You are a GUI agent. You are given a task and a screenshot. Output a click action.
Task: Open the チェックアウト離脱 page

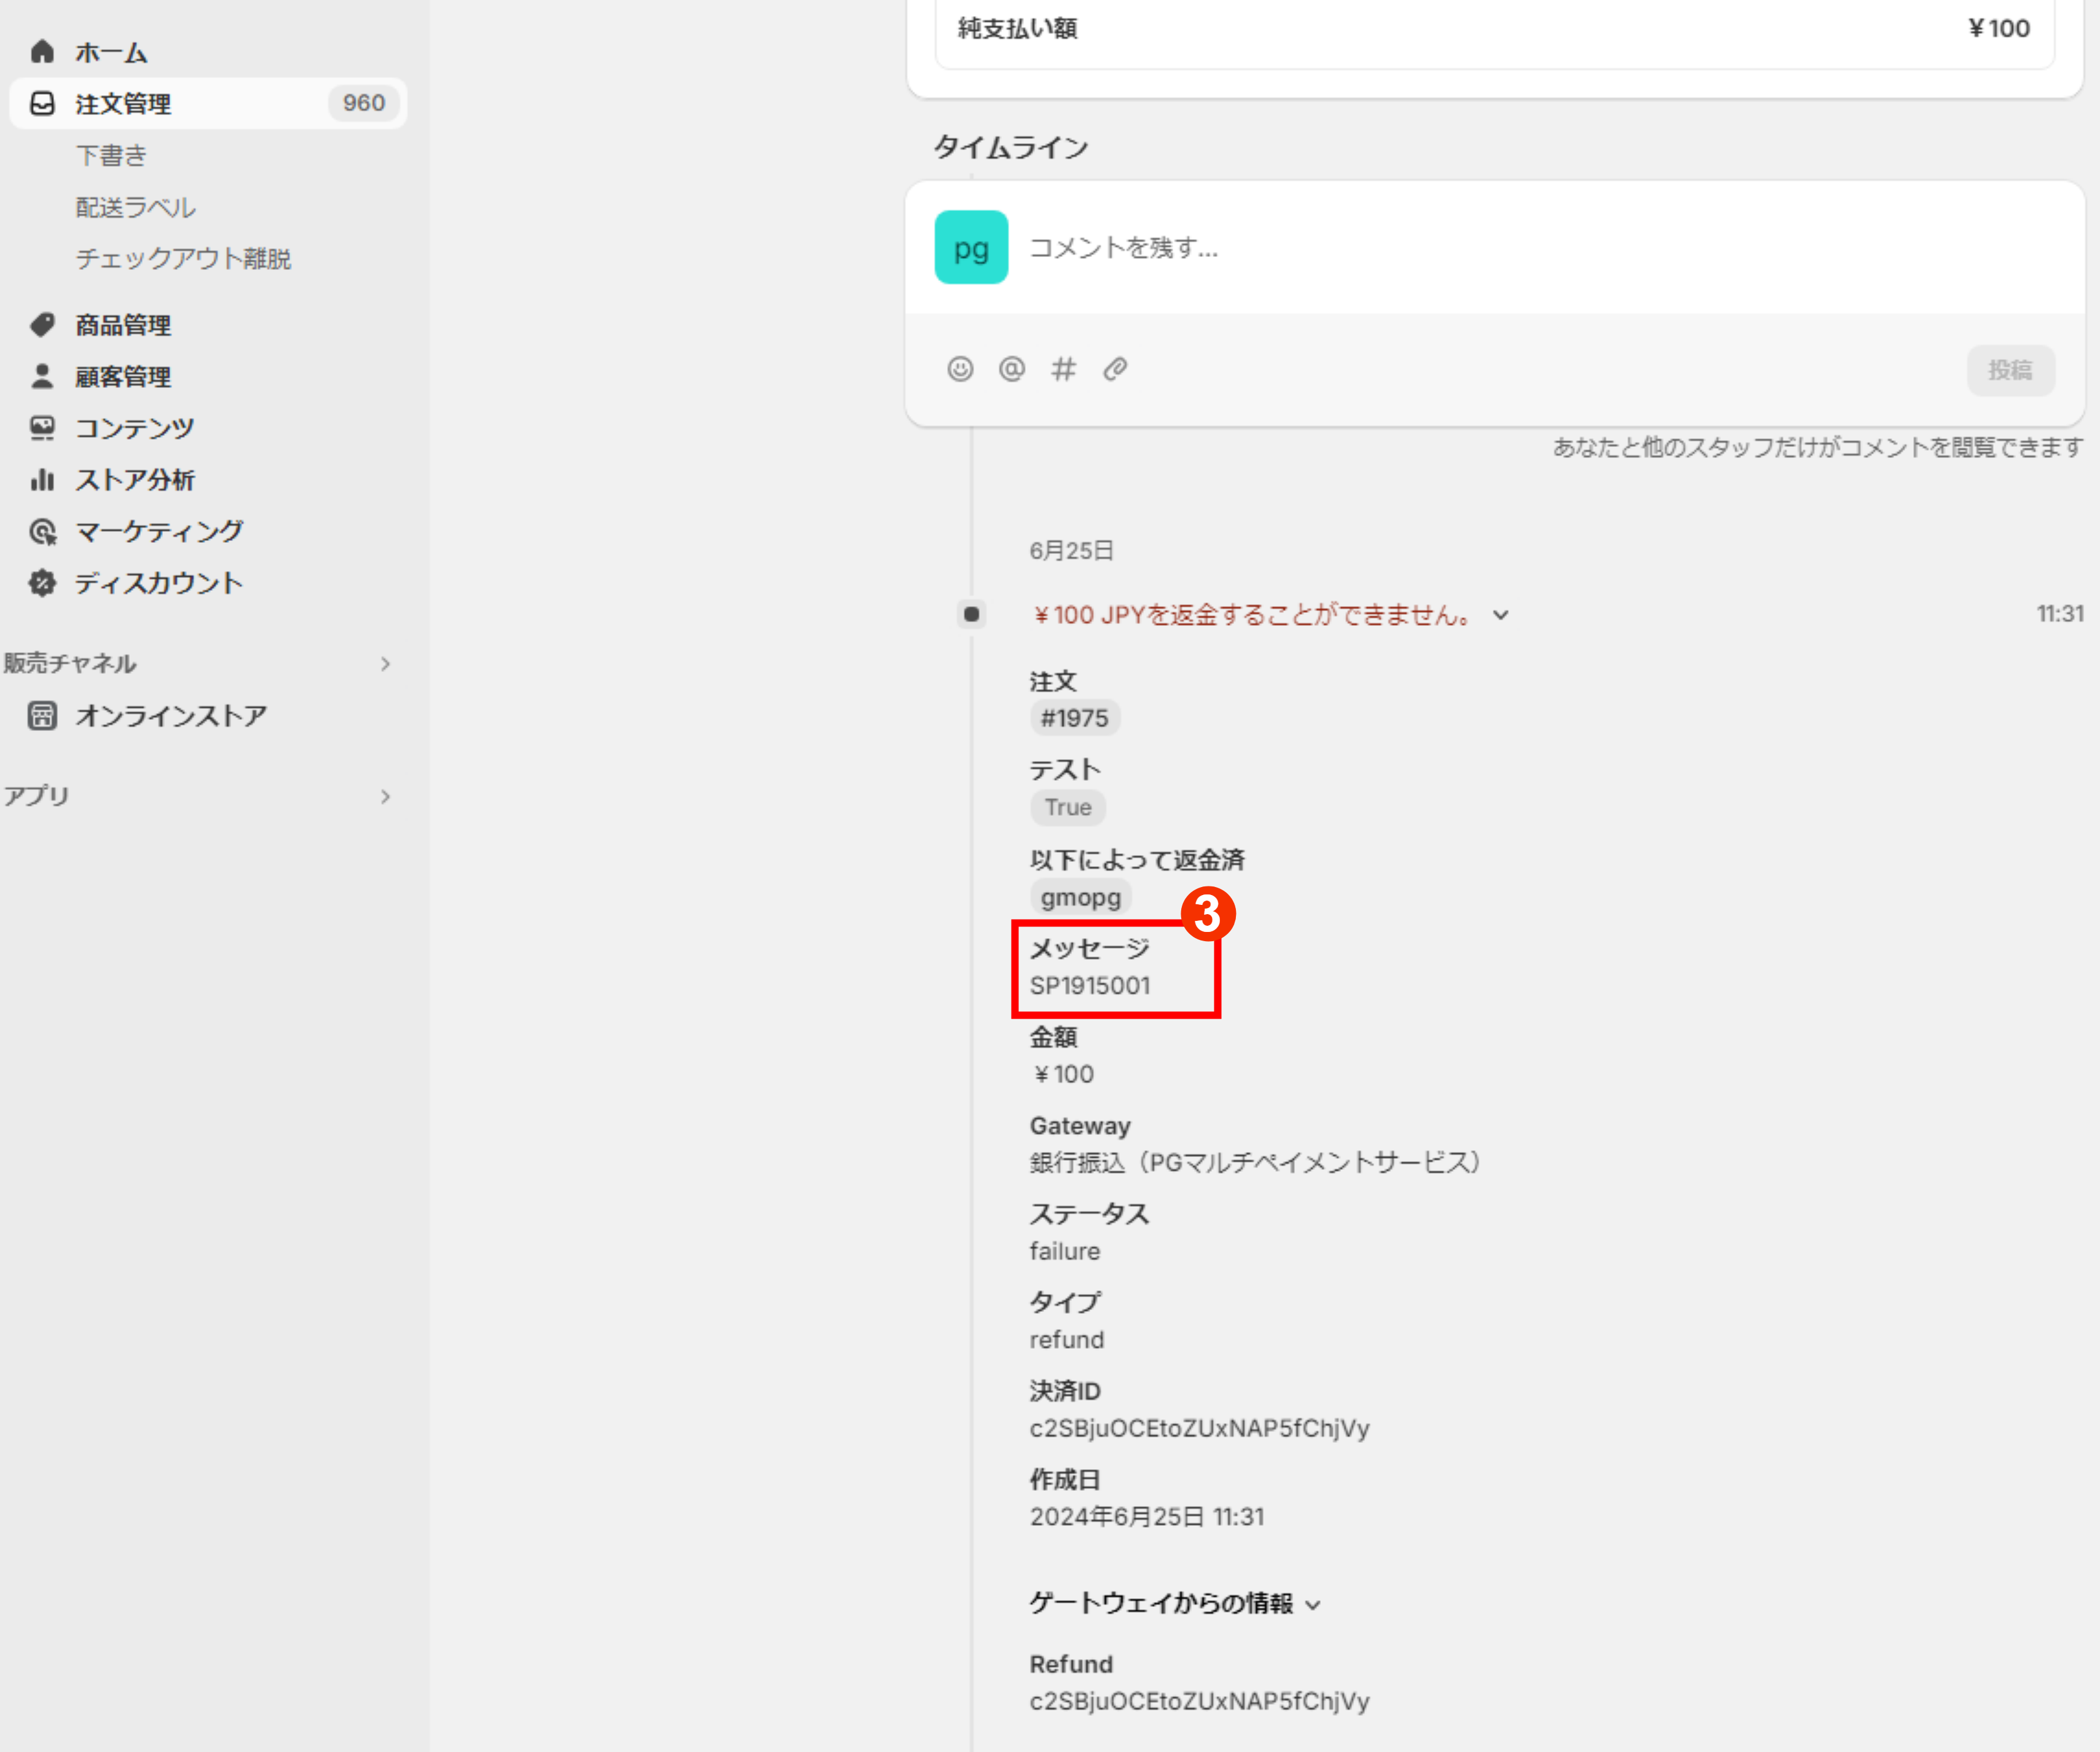coord(183,258)
